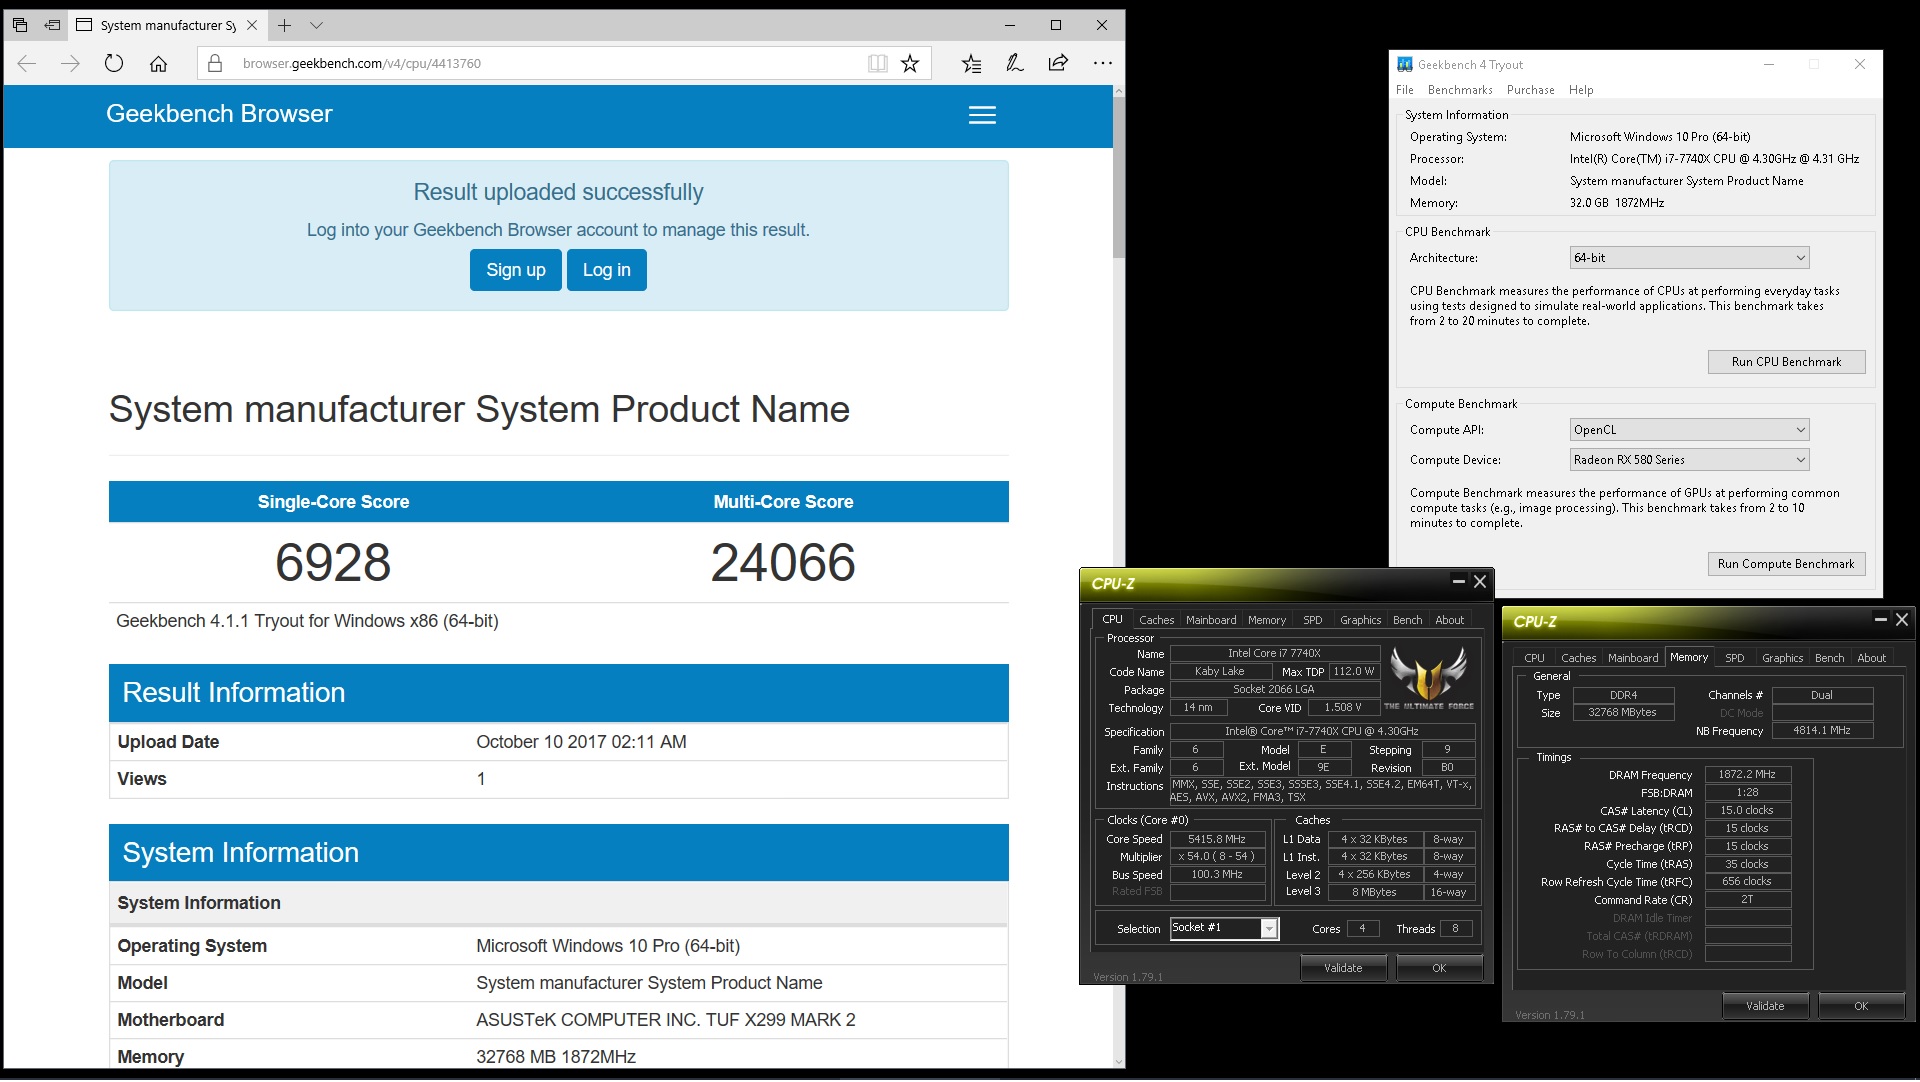Click the Geekbench Browser title

click(x=219, y=114)
